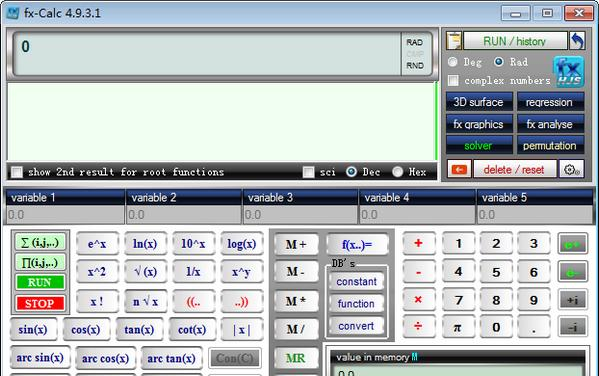This screenshot has width=599, height=376.
Task: Click the x! factorial key
Action: click(x=97, y=301)
